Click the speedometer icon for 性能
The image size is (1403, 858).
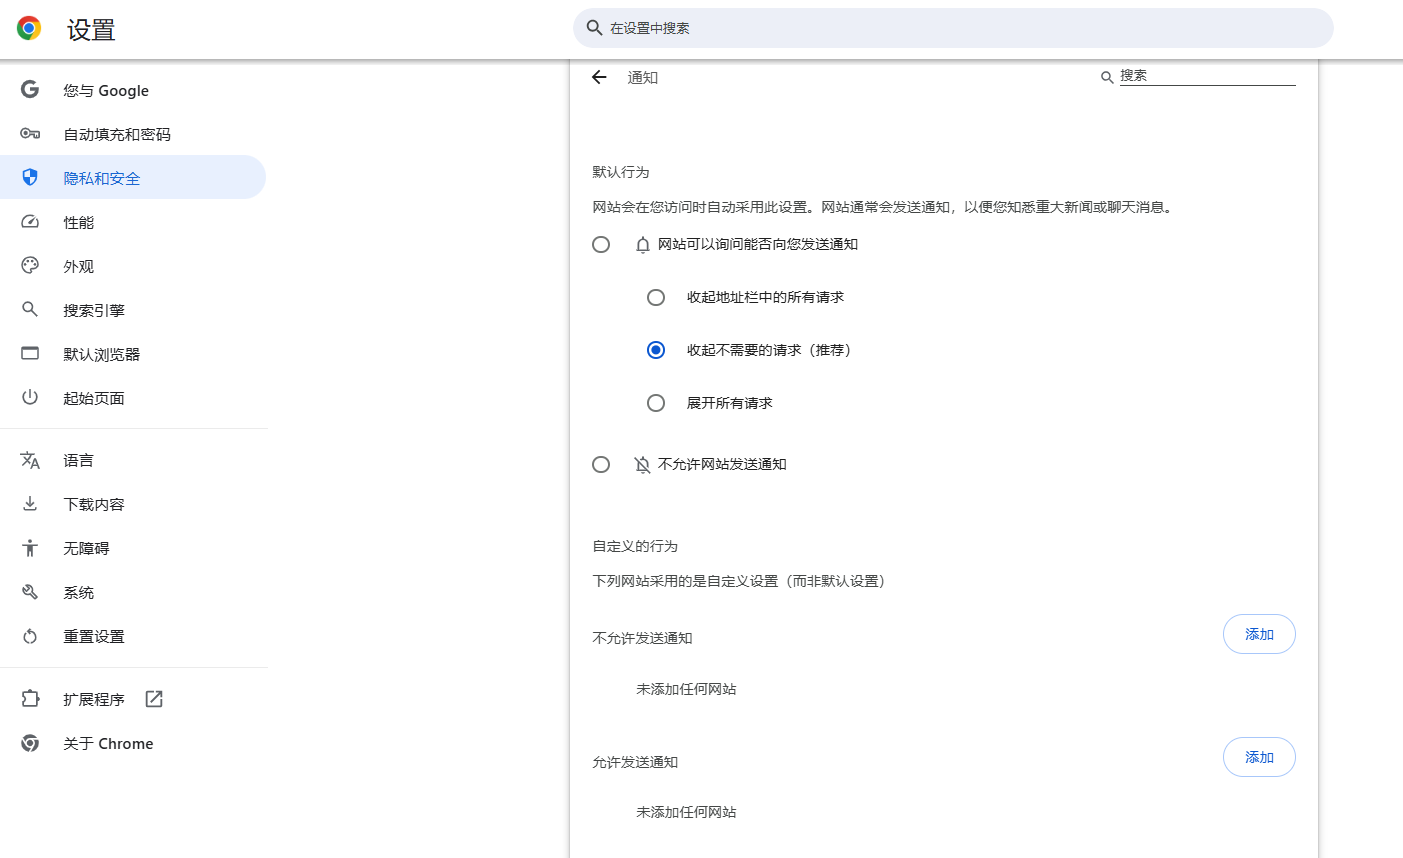tap(30, 222)
